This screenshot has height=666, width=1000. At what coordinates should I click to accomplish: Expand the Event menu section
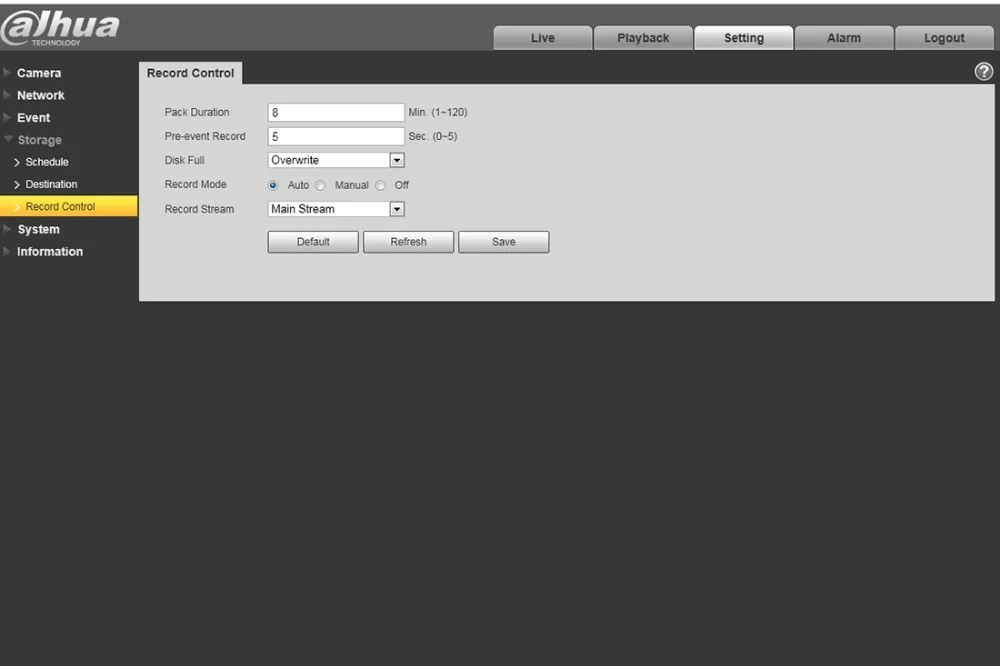[33, 117]
